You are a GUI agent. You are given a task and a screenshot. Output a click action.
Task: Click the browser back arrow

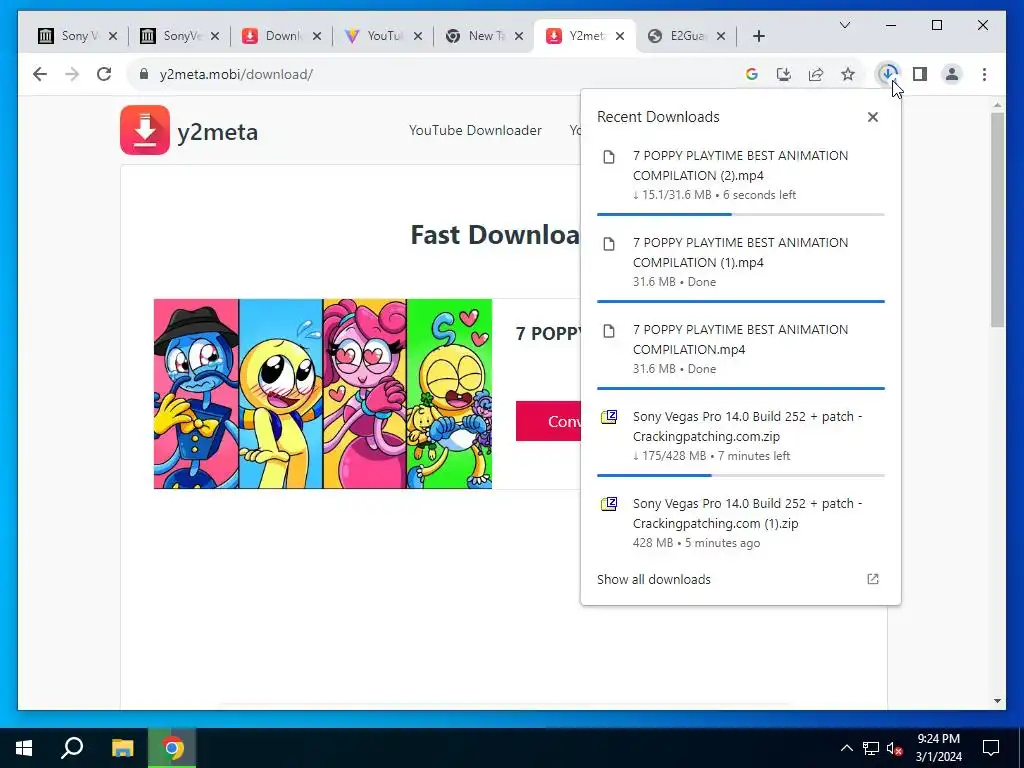pyautogui.click(x=40, y=74)
